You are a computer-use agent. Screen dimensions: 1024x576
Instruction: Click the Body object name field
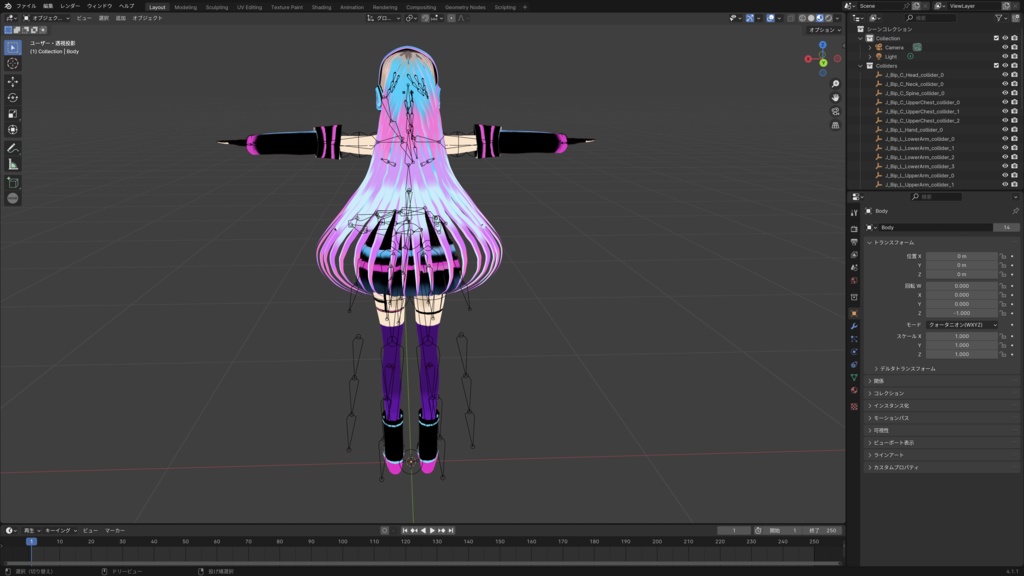[x=935, y=227]
